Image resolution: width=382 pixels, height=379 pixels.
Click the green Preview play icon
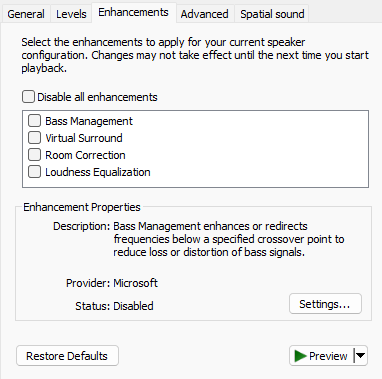[x=300, y=356]
